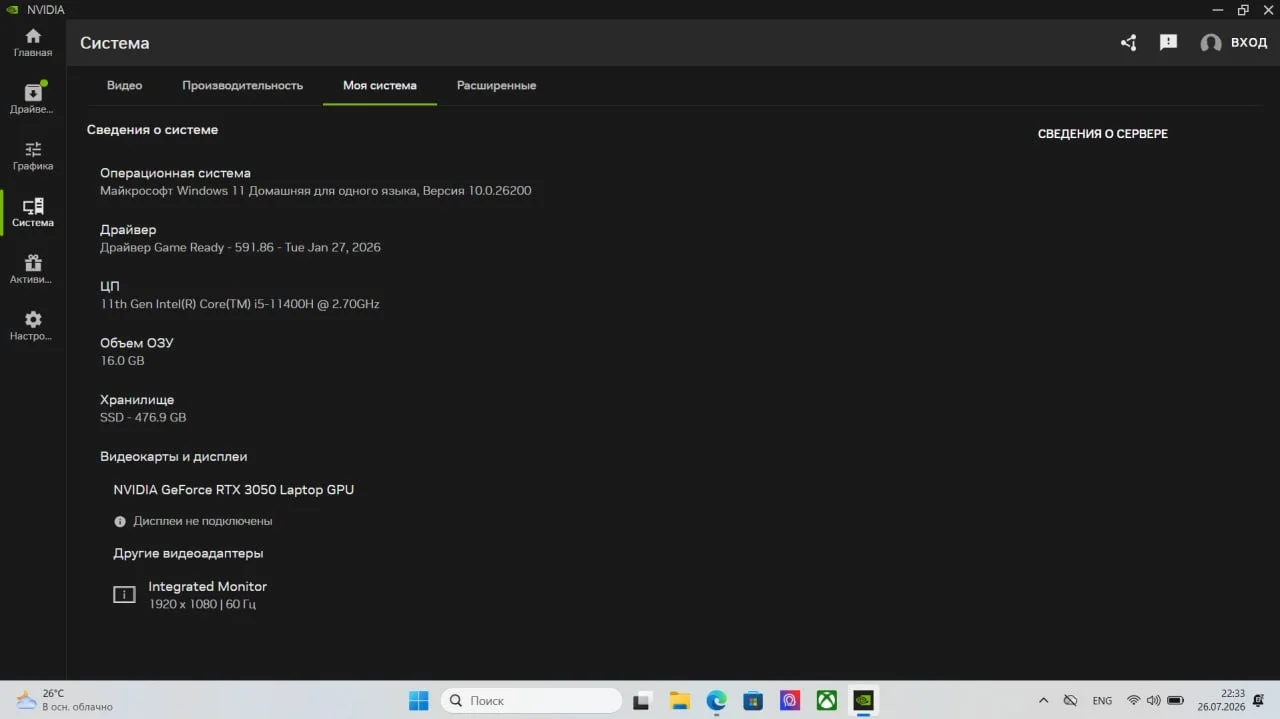Click the driver version text 591.86
Viewport: 1280px width, 719px height.
(254, 247)
